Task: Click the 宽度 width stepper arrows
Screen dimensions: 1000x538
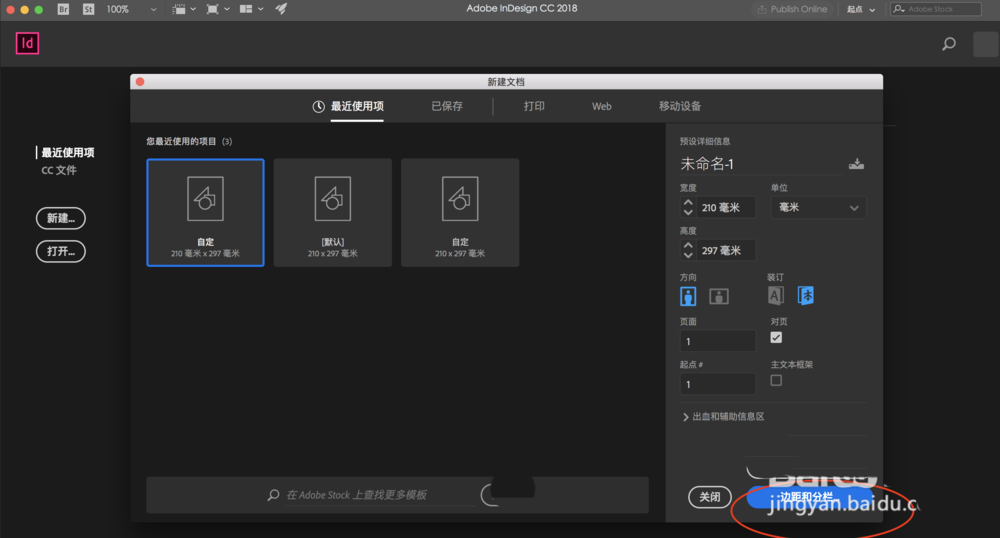Action: 688,208
